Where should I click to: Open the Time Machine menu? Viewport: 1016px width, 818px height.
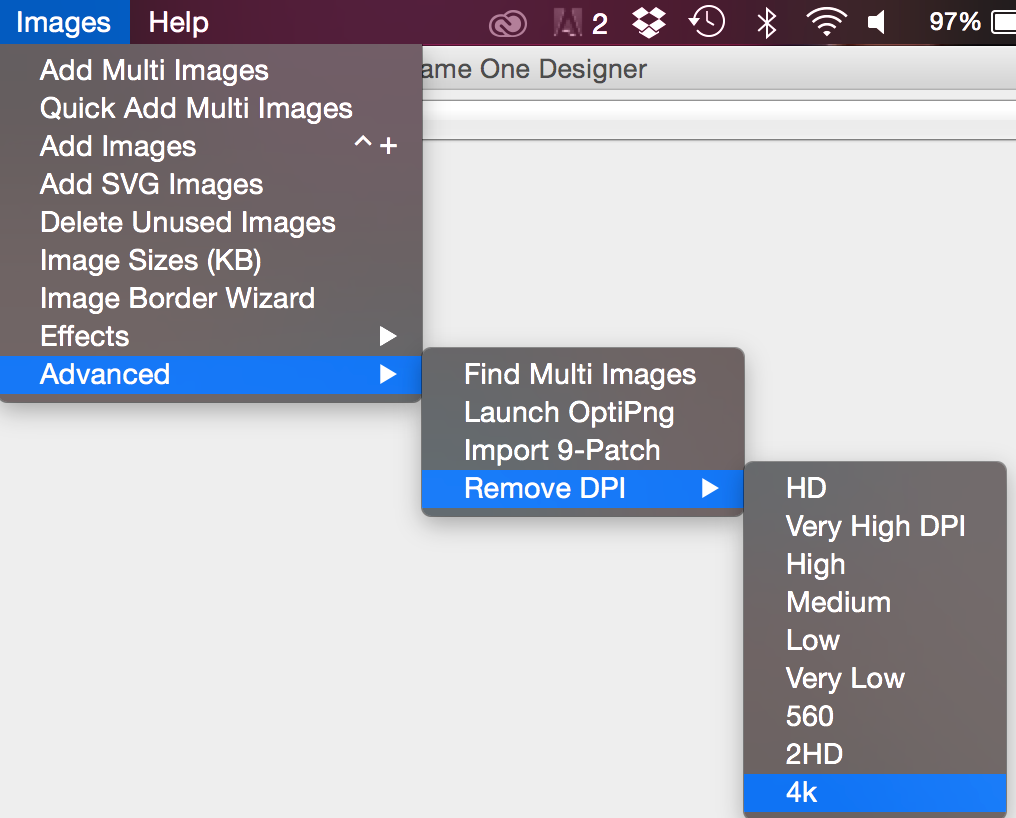707,22
